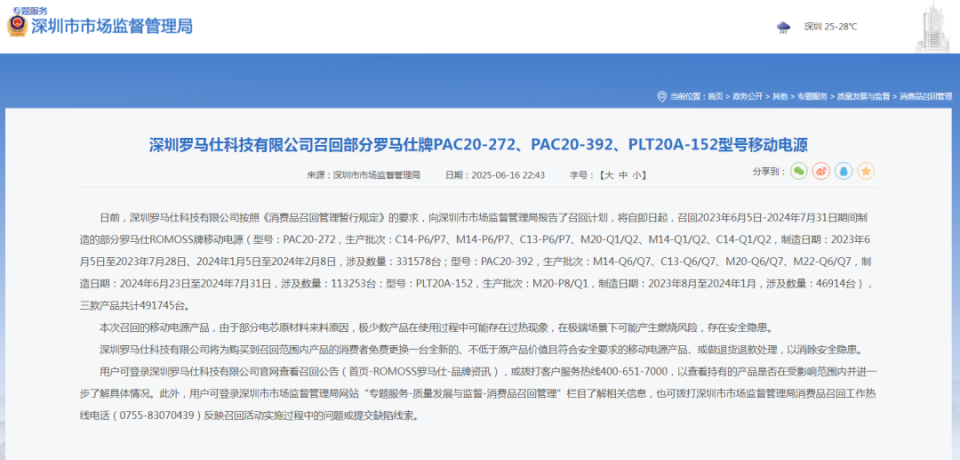Open 质量发展与监督 breadcrumb link
This screenshot has width=960, height=460.
[x=863, y=96]
